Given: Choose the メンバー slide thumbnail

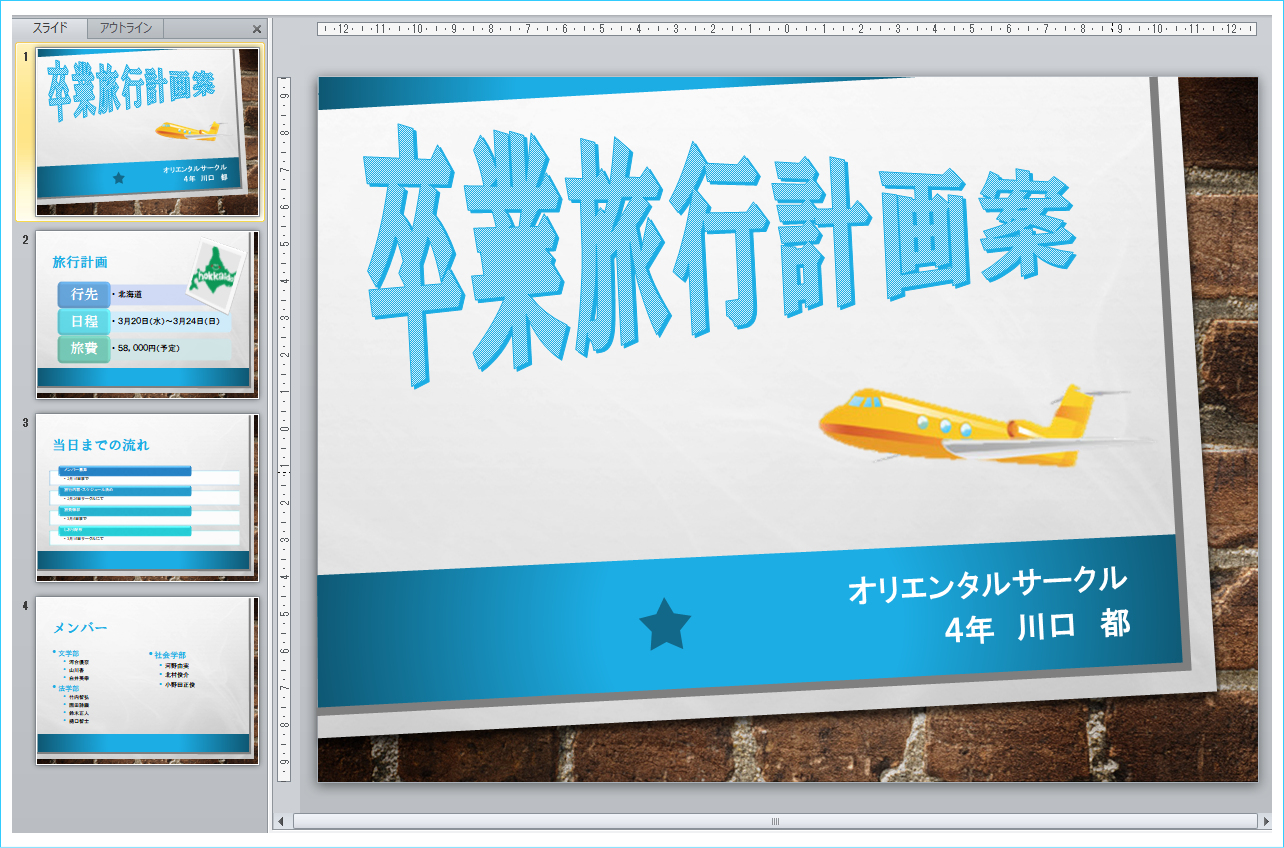Looking at the screenshot, I should [x=147, y=680].
